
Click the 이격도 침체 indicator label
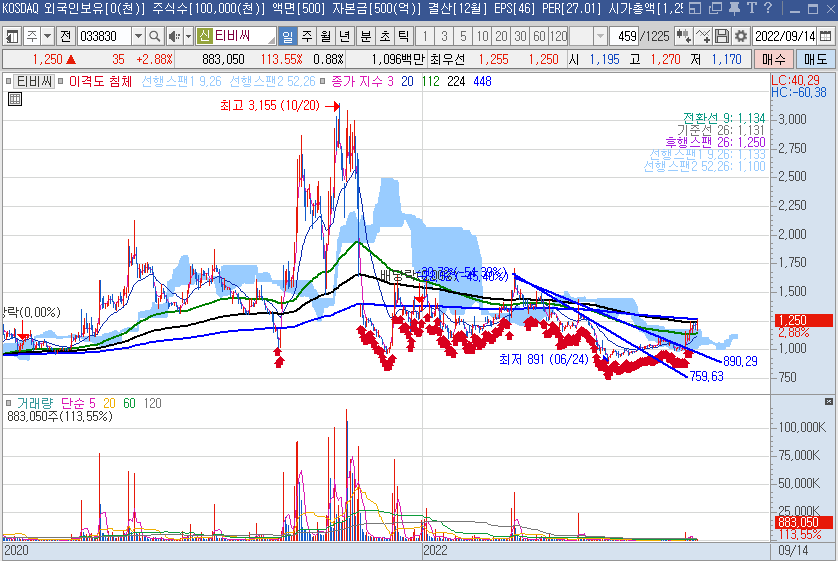tap(100, 81)
